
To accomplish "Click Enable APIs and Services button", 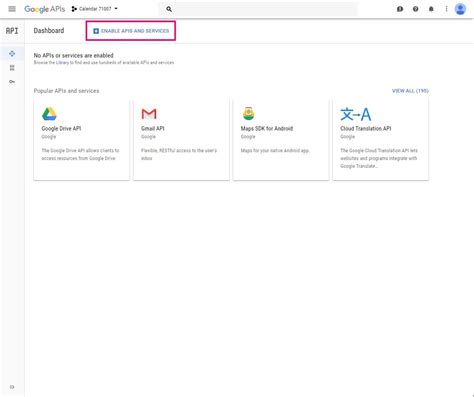I will click(131, 31).
